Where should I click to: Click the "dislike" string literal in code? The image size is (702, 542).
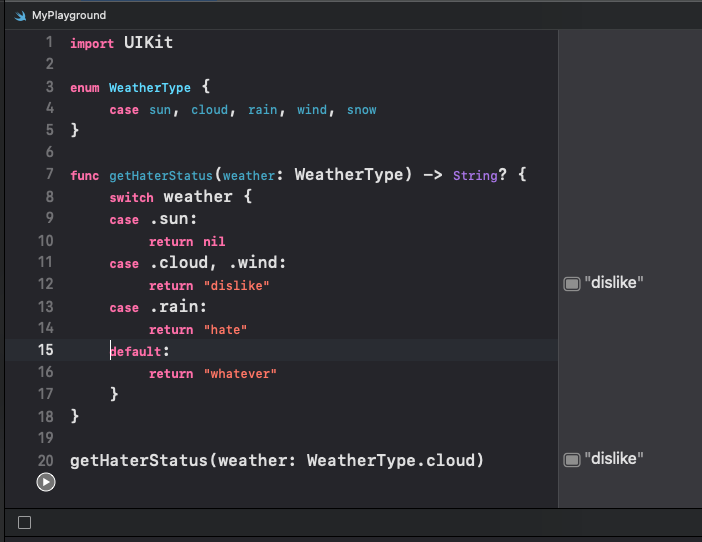click(x=236, y=286)
